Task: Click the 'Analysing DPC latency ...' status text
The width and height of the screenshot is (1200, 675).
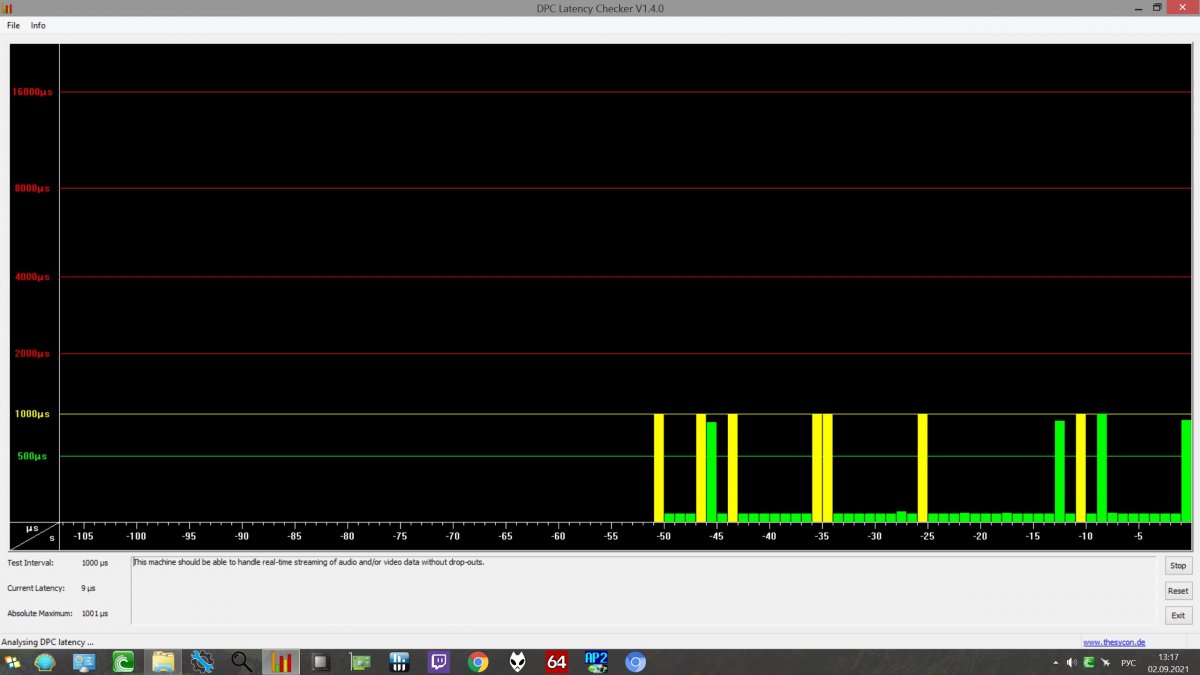Action: 48,642
